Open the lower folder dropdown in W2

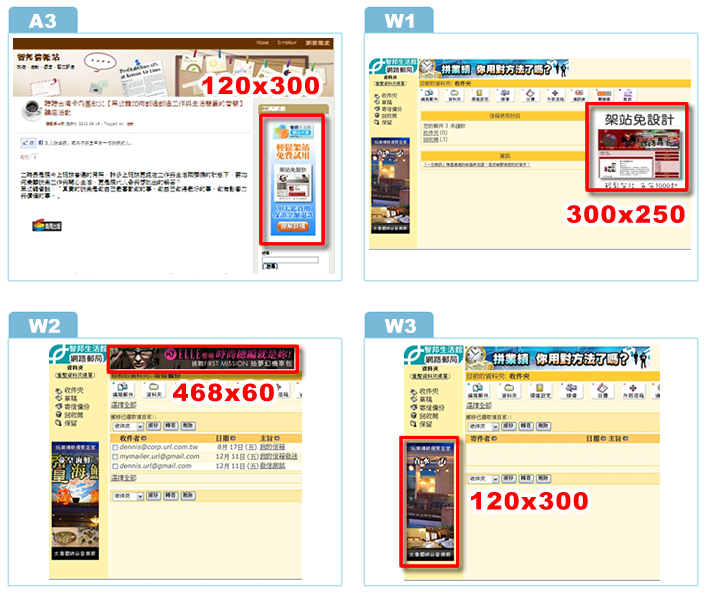coord(128,496)
